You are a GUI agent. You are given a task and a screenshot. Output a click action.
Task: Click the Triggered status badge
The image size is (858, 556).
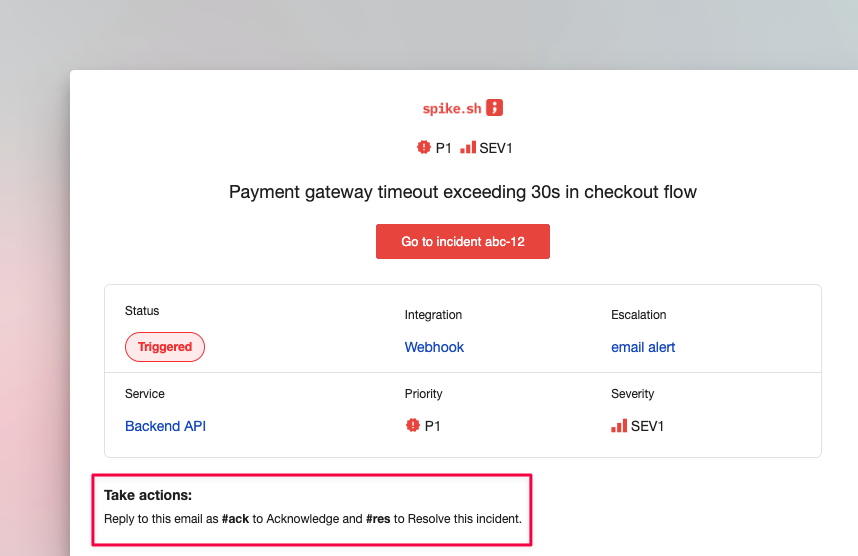pos(165,347)
